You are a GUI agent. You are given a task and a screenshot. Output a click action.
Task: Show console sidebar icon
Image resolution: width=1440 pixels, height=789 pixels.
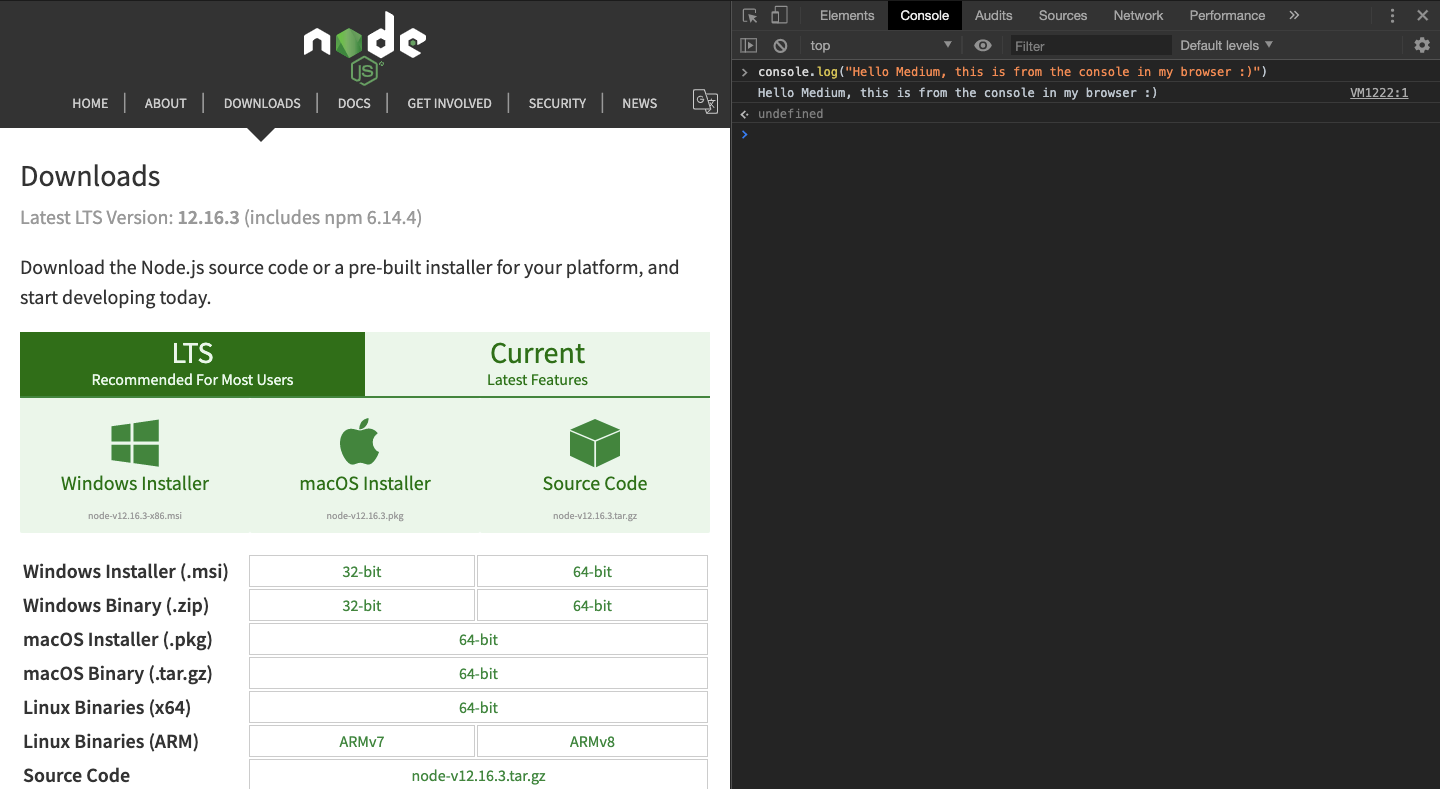pos(748,45)
